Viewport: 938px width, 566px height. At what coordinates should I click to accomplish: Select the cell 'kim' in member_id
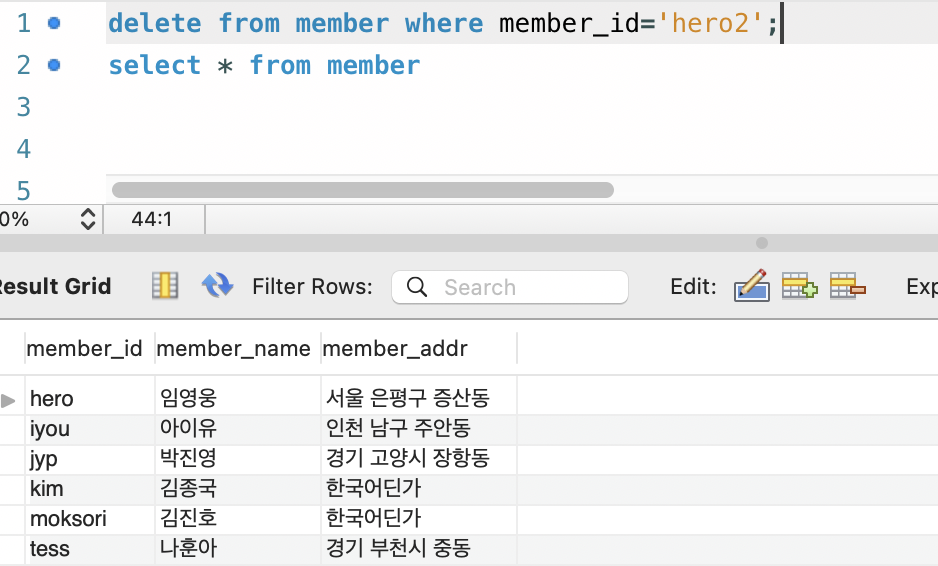pos(90,489)
